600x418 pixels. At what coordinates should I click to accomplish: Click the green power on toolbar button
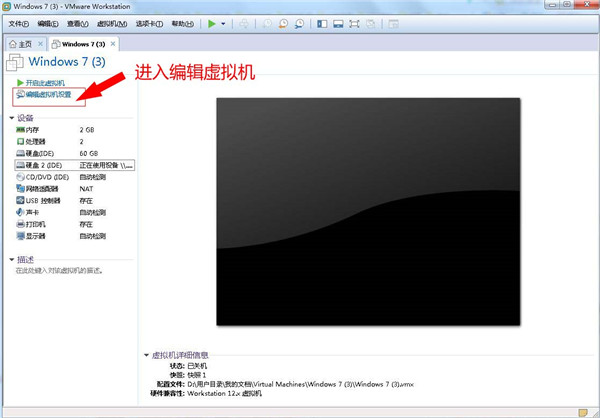click(212, 24)
